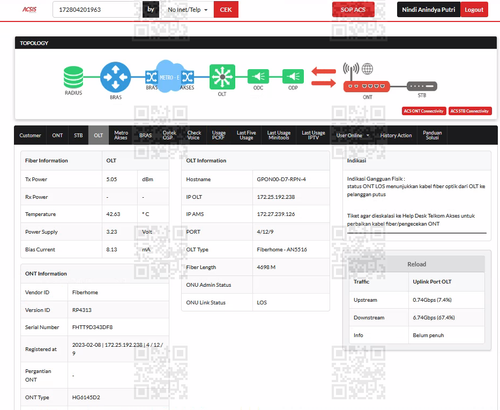Click the red bidirectional arrows icon
This screenshot has height=410, width=500.
coord(323,77)
